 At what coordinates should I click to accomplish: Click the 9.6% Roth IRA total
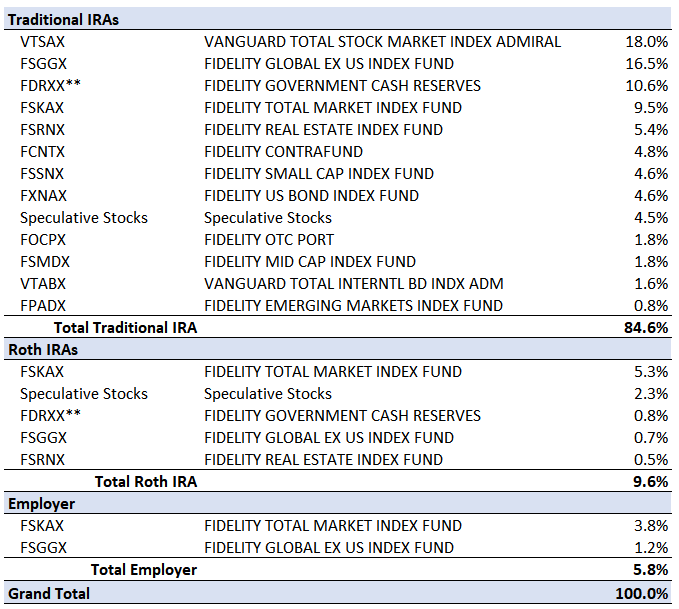point(650,482)
